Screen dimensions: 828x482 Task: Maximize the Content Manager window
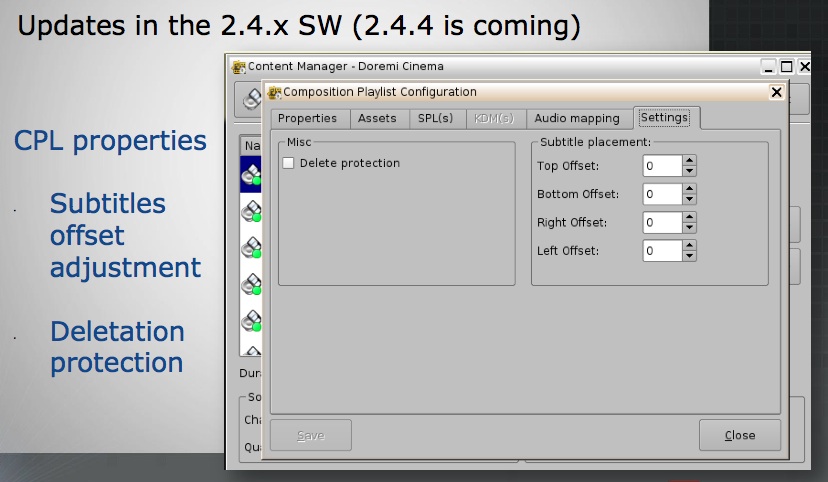pyautogui.click(x=786, y=67)
